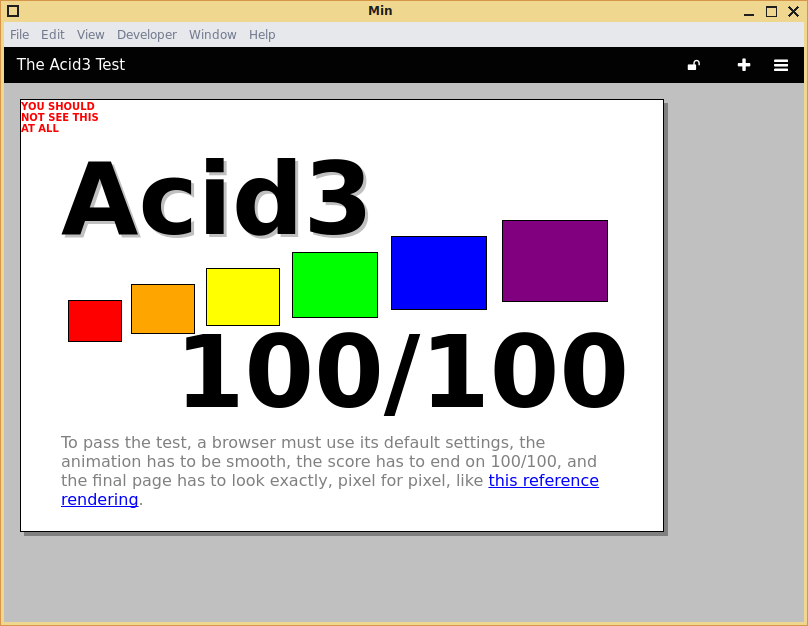The height and width of the screenshot is (626, 808).
Task: Open the Window menu
Action: point(212,34)
